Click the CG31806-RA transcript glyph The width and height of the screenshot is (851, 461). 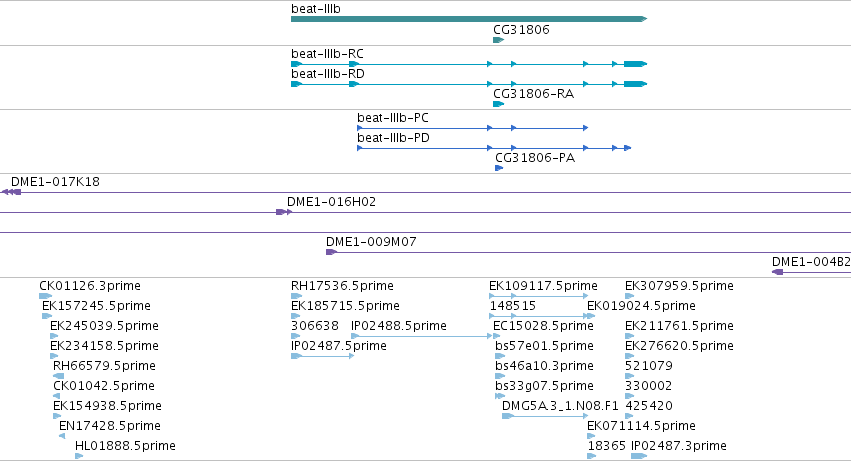498,104
